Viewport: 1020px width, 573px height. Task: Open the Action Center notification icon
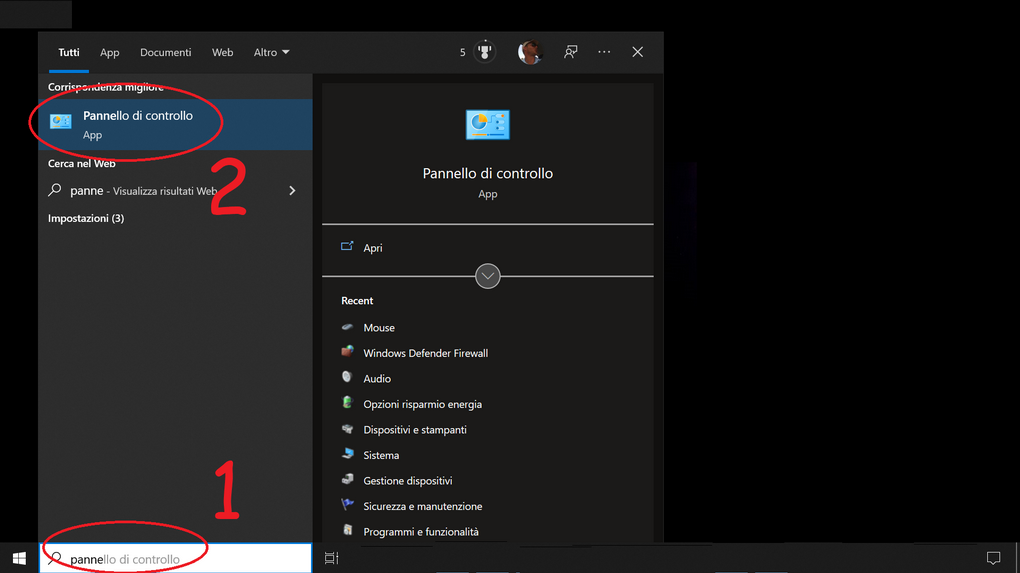pyautogui.click(x=993, y=558)
